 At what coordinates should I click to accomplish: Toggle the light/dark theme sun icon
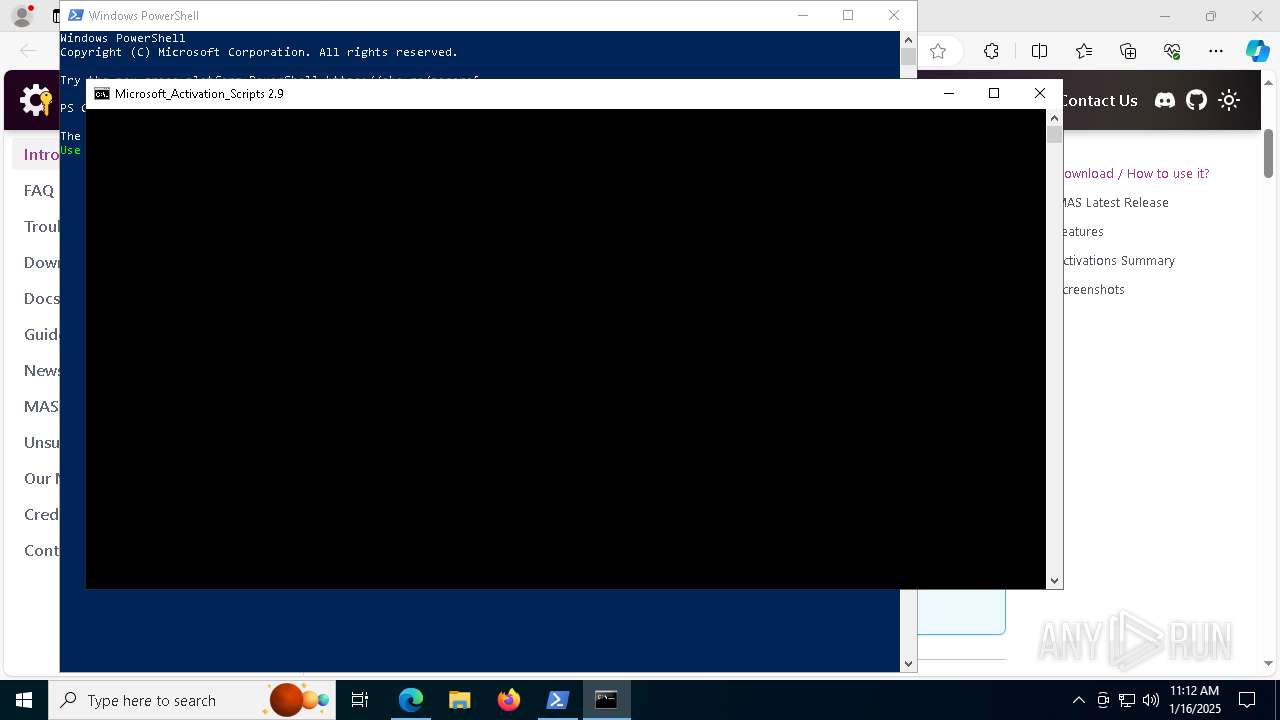click(1229, 100)
